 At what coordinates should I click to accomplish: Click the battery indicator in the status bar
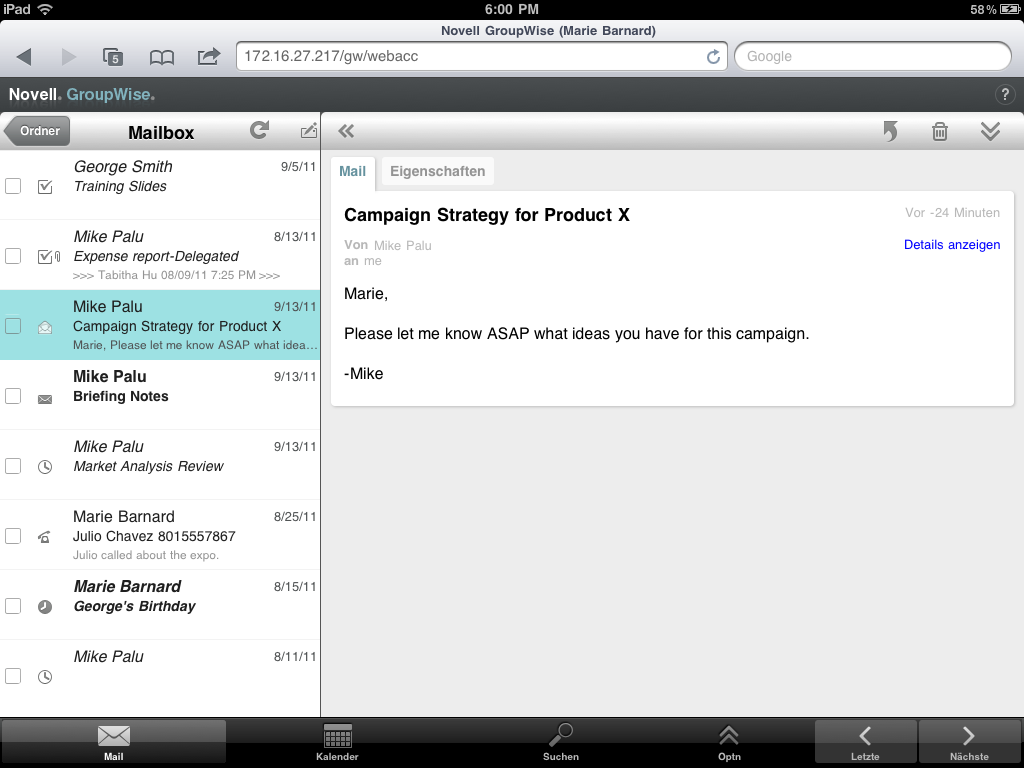pos(1010,9)
